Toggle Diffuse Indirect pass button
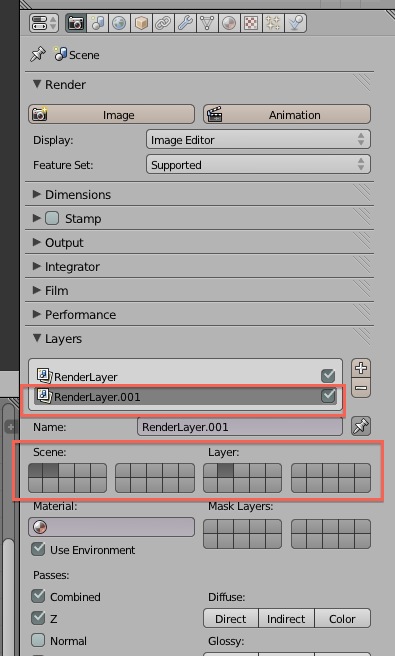The width and height of the screenshot is (395, 656). click(x=286, y=618)
